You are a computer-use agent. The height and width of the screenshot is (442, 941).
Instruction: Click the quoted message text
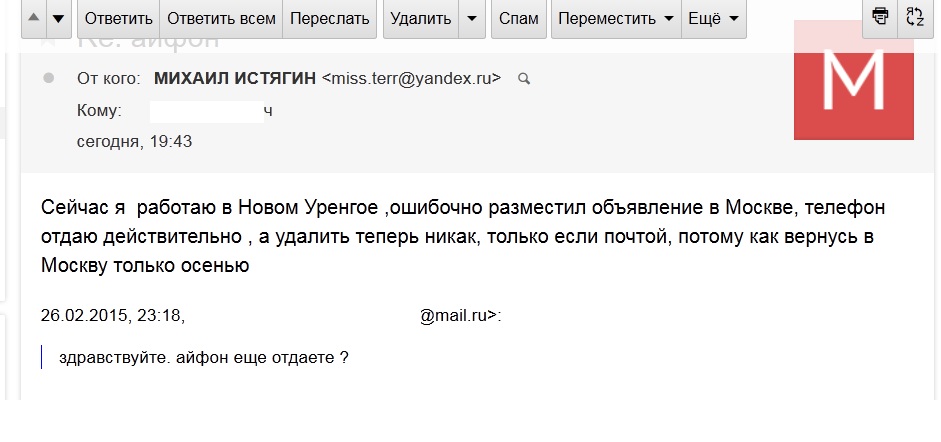click(x=204, y=357)
